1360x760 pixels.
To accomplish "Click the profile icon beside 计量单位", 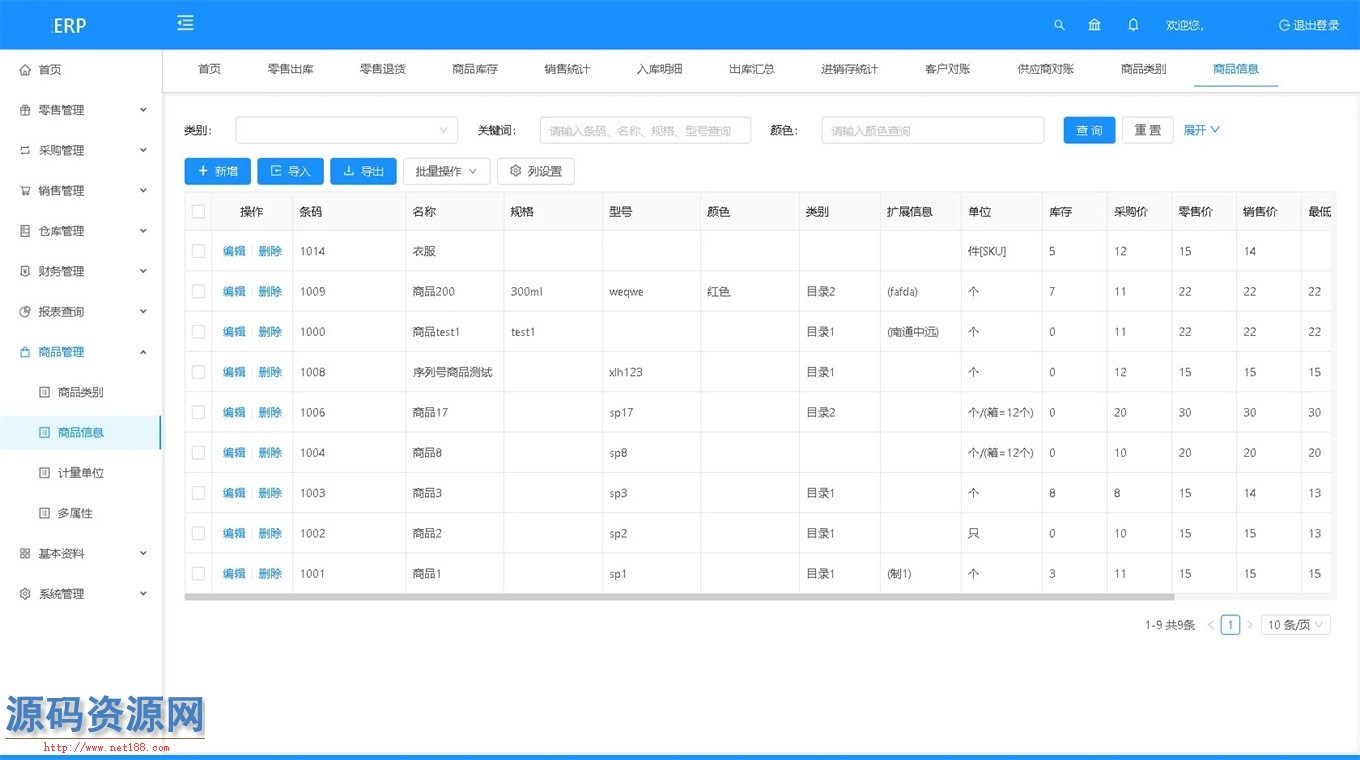I will 44,473.
